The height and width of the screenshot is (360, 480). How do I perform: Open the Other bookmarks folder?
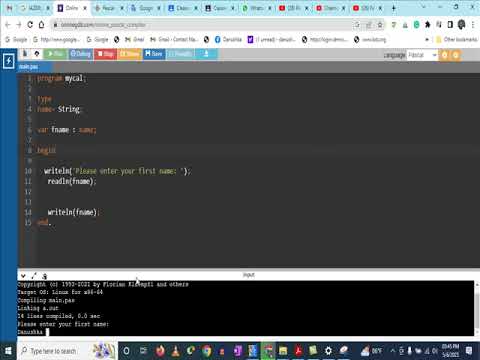tap(457, 39)
